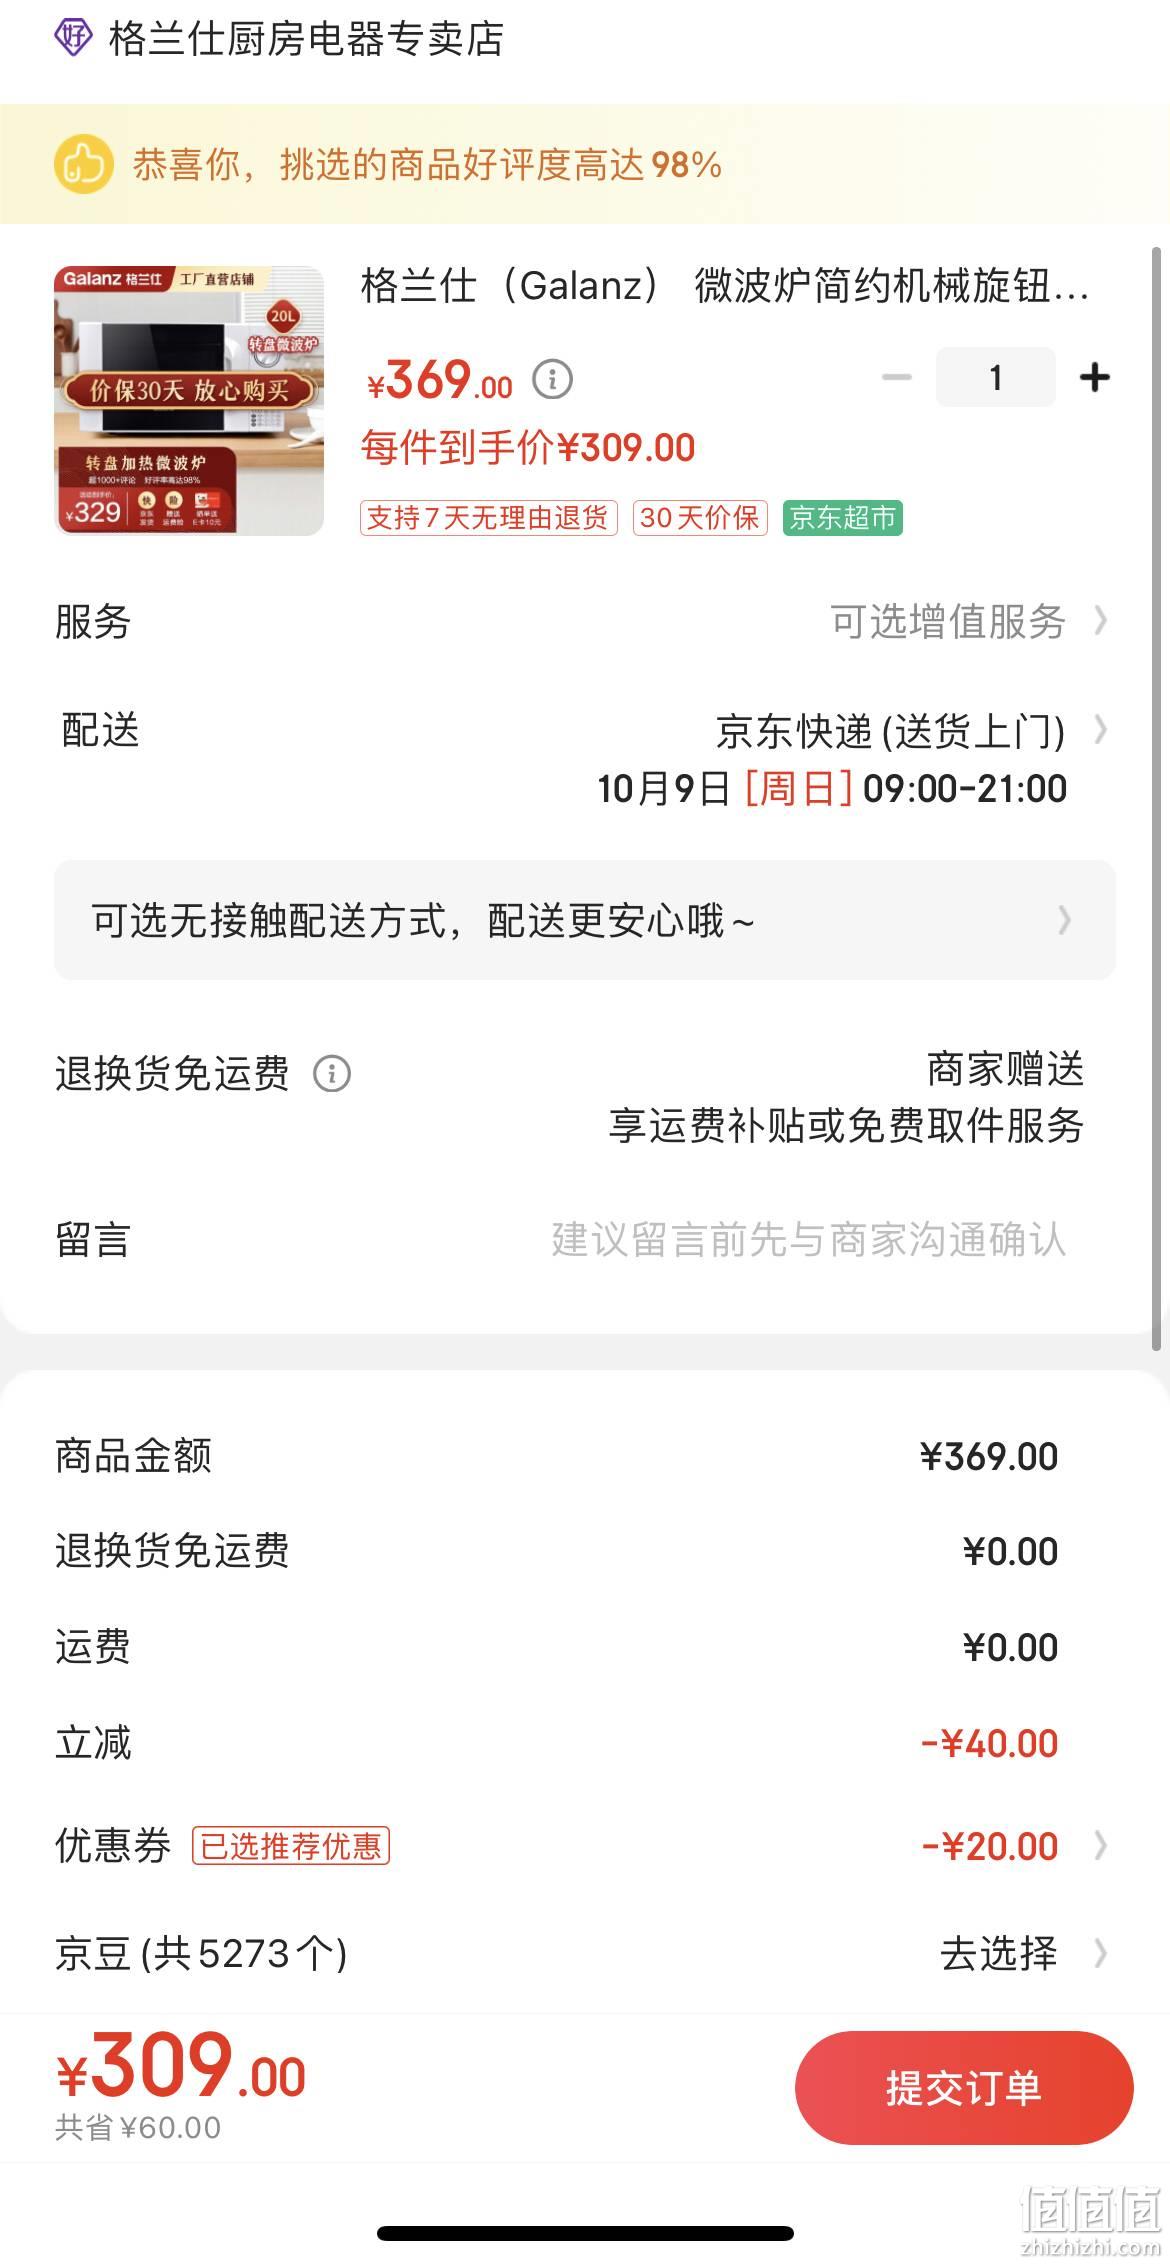Viewport: 1170px width, 2265px height.
Task: Increase quantity with the plus icon
Action: click(x=1095, y=377)
